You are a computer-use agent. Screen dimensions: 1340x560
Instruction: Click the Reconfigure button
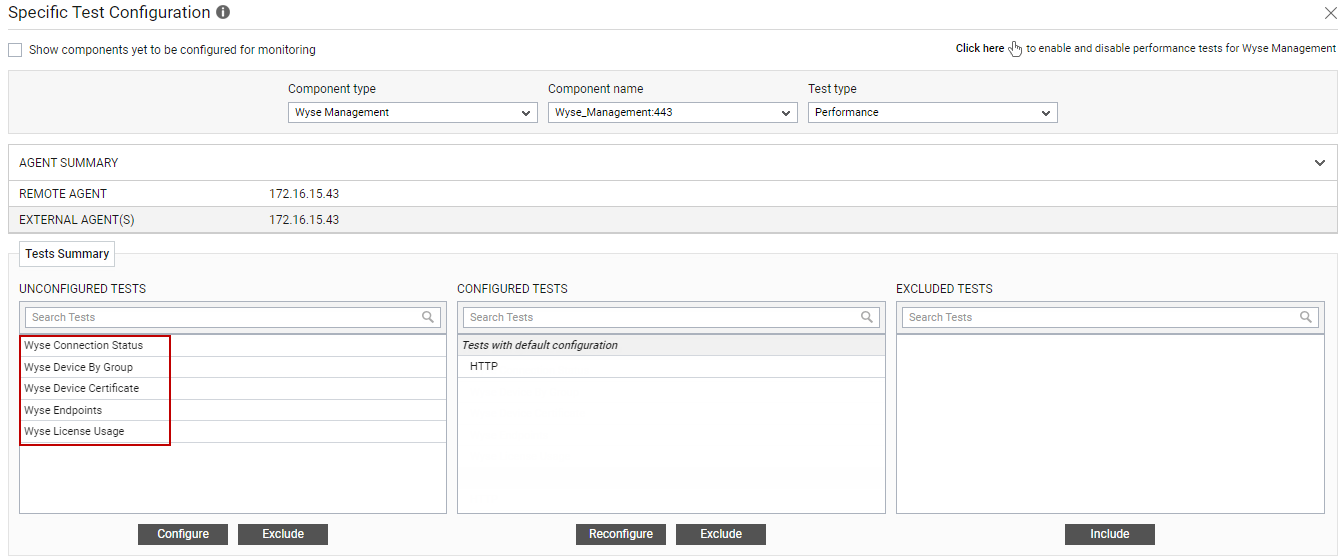coord(621,534)
